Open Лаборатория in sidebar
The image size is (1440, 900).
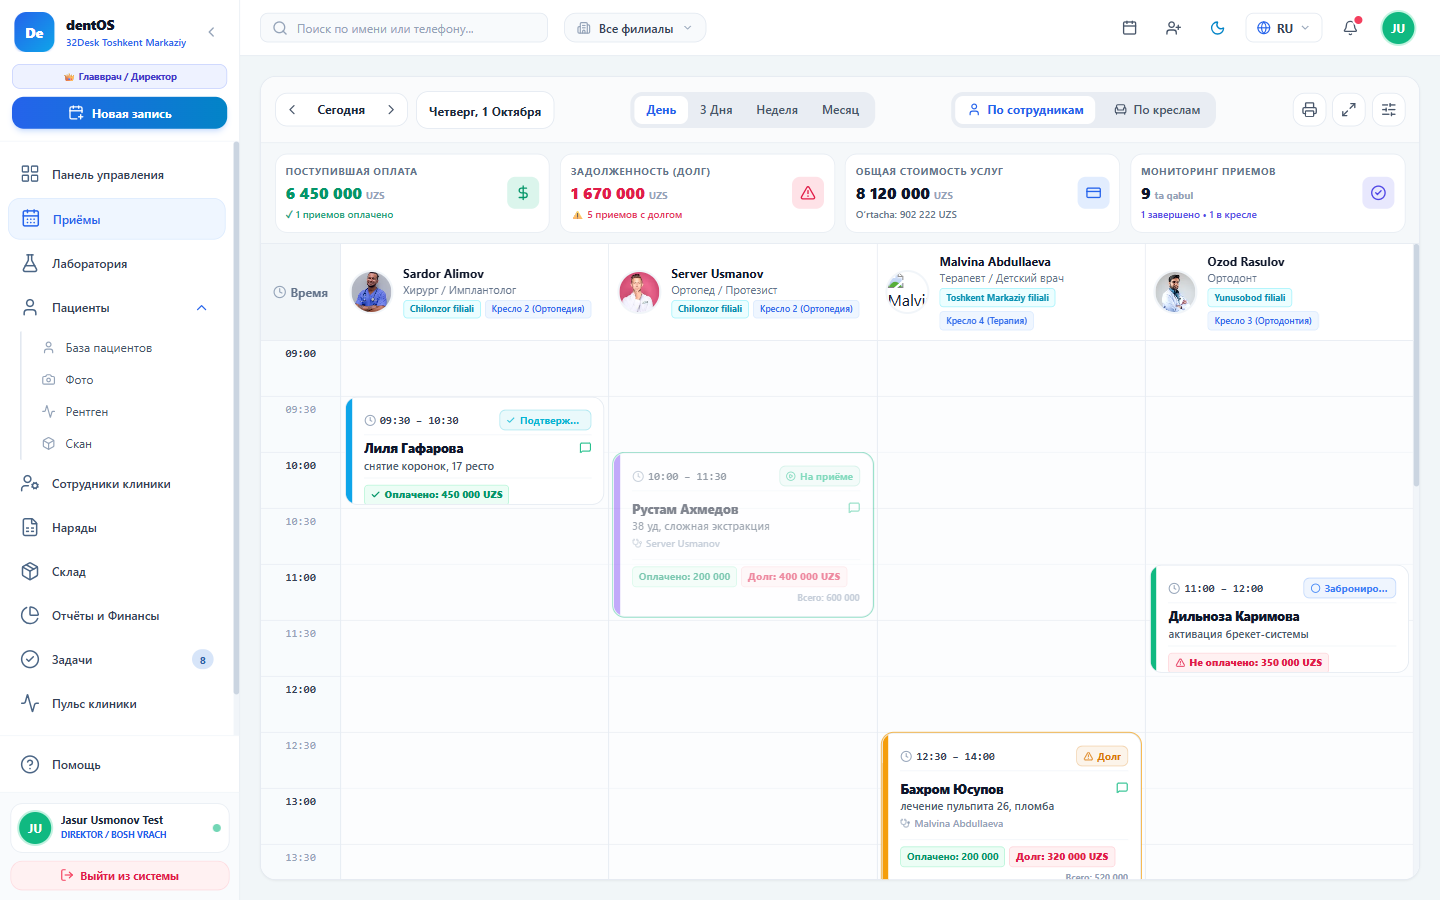point(117,264)
